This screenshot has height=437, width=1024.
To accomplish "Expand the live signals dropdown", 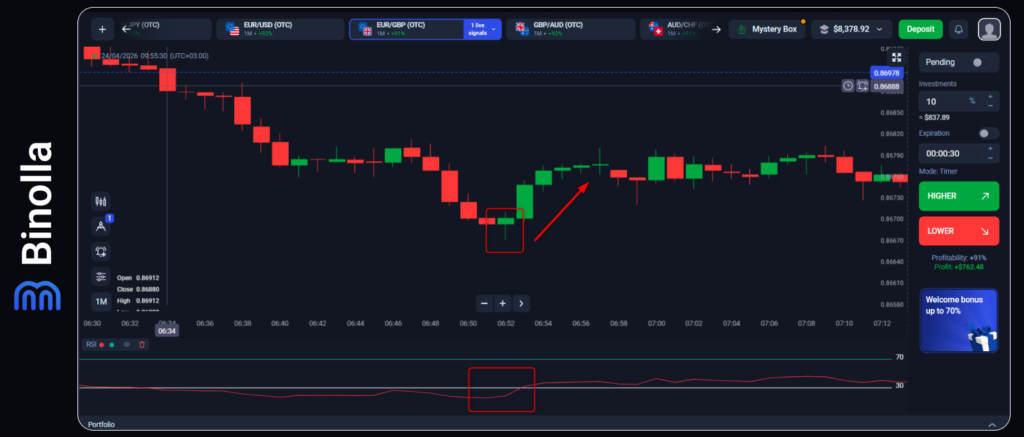I will point(483,29).
